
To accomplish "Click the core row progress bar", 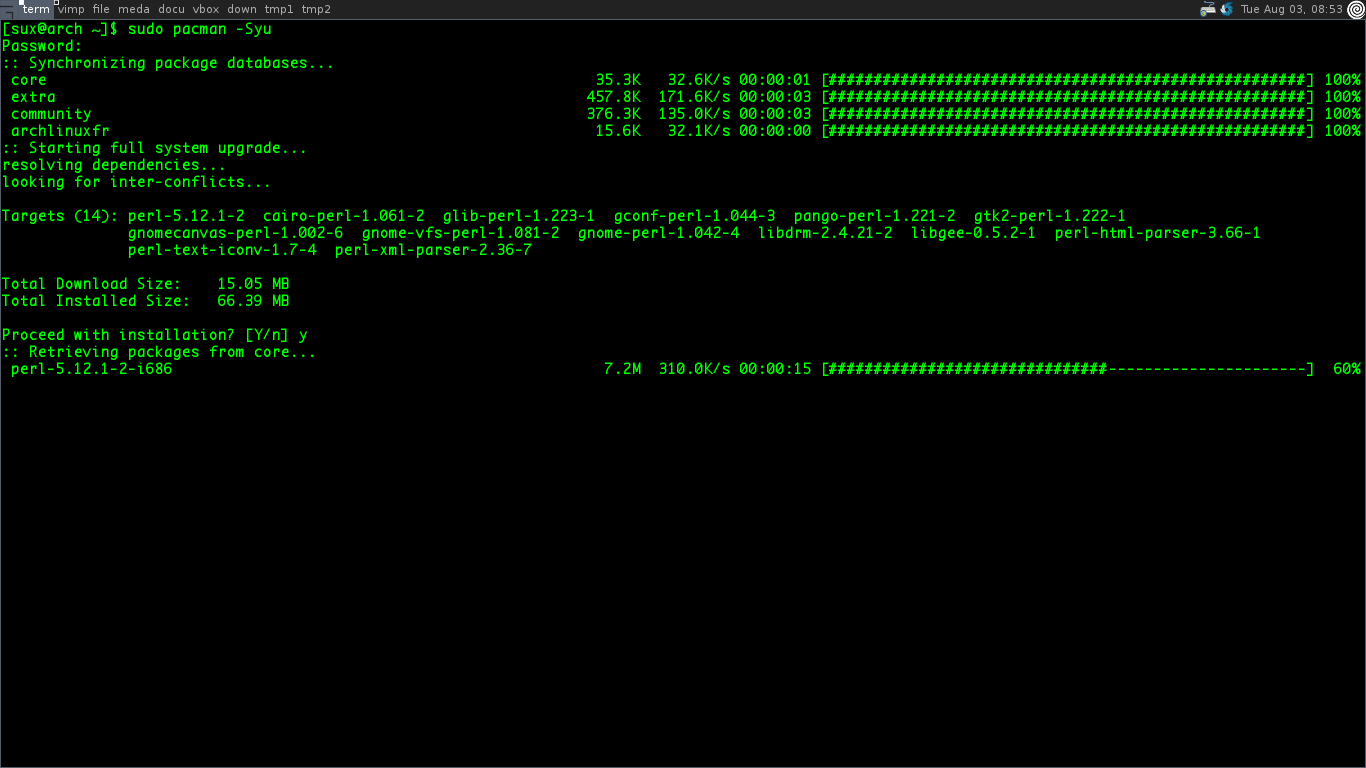I will coord(1067,80).
